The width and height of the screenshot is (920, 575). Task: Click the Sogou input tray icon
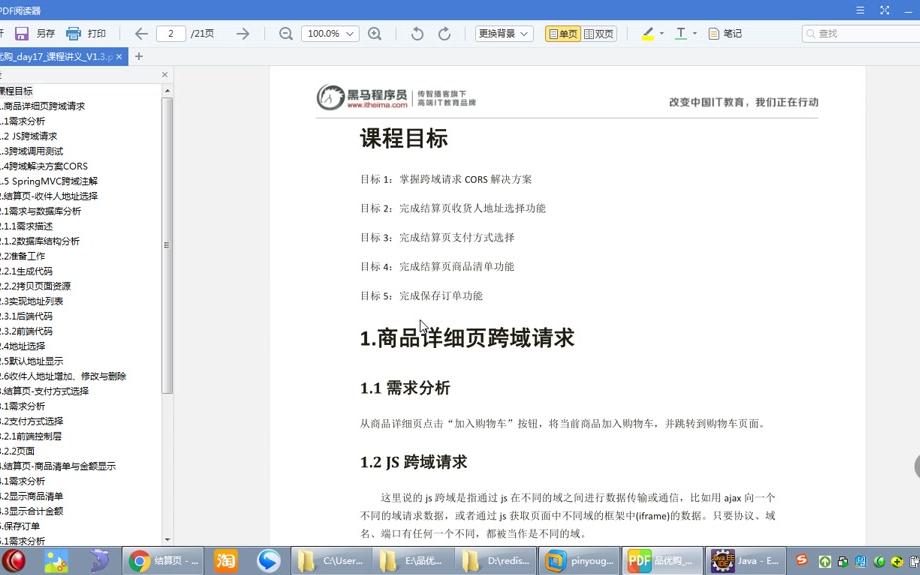801,560
